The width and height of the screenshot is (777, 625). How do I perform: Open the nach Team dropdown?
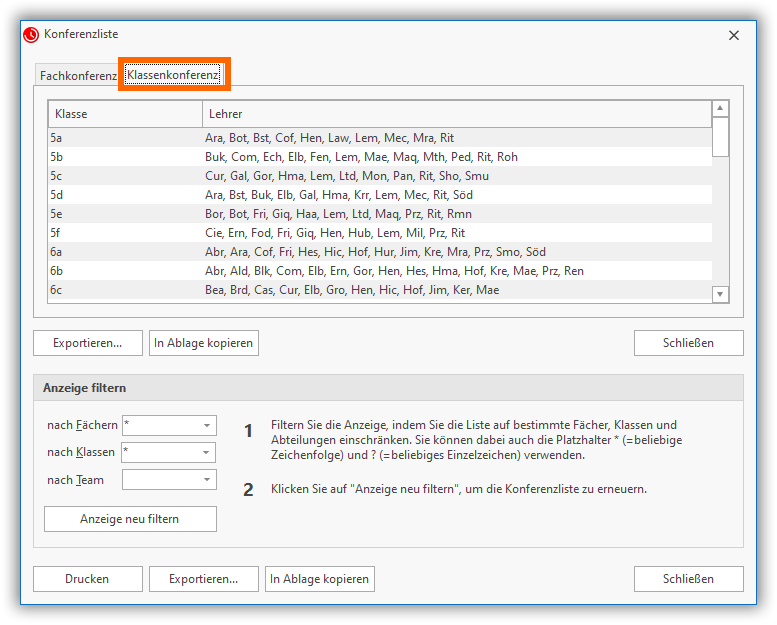(207, 480)
